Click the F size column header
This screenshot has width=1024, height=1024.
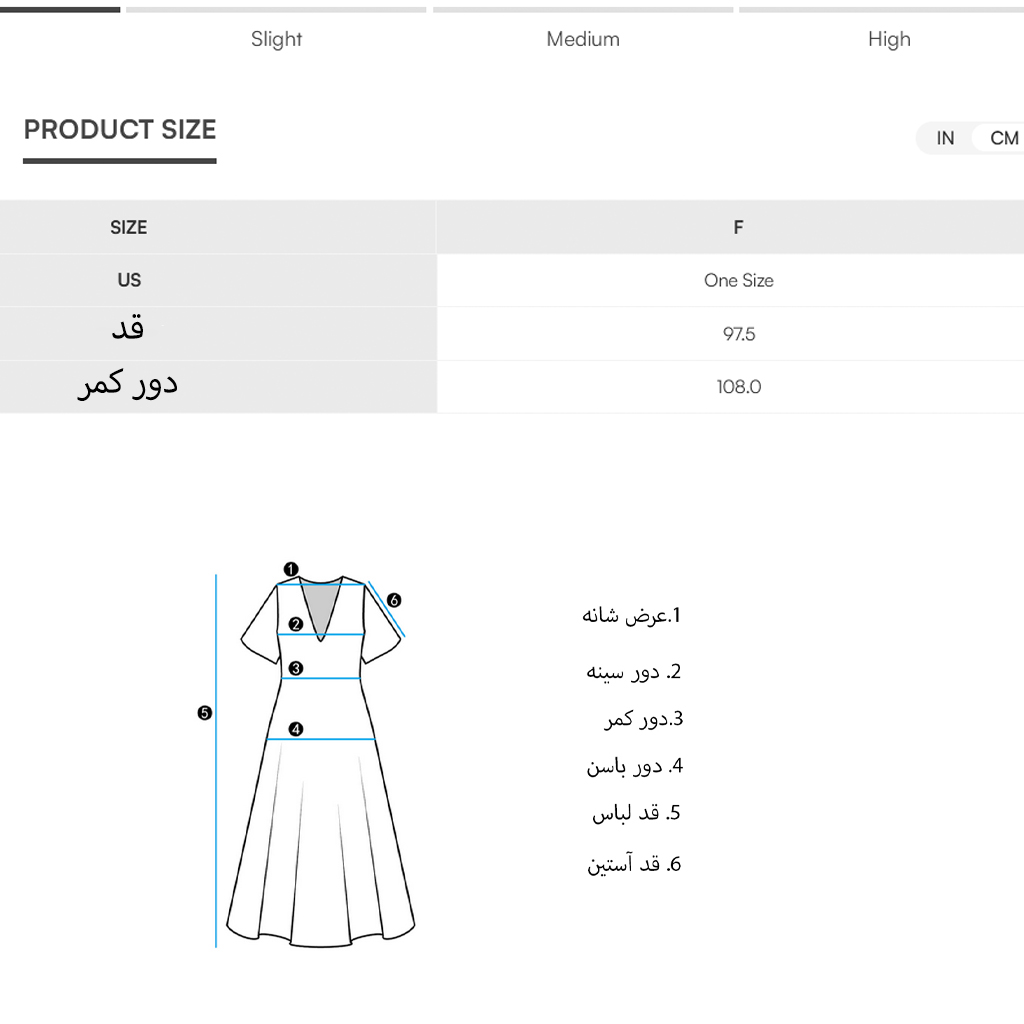pos(738,227)
